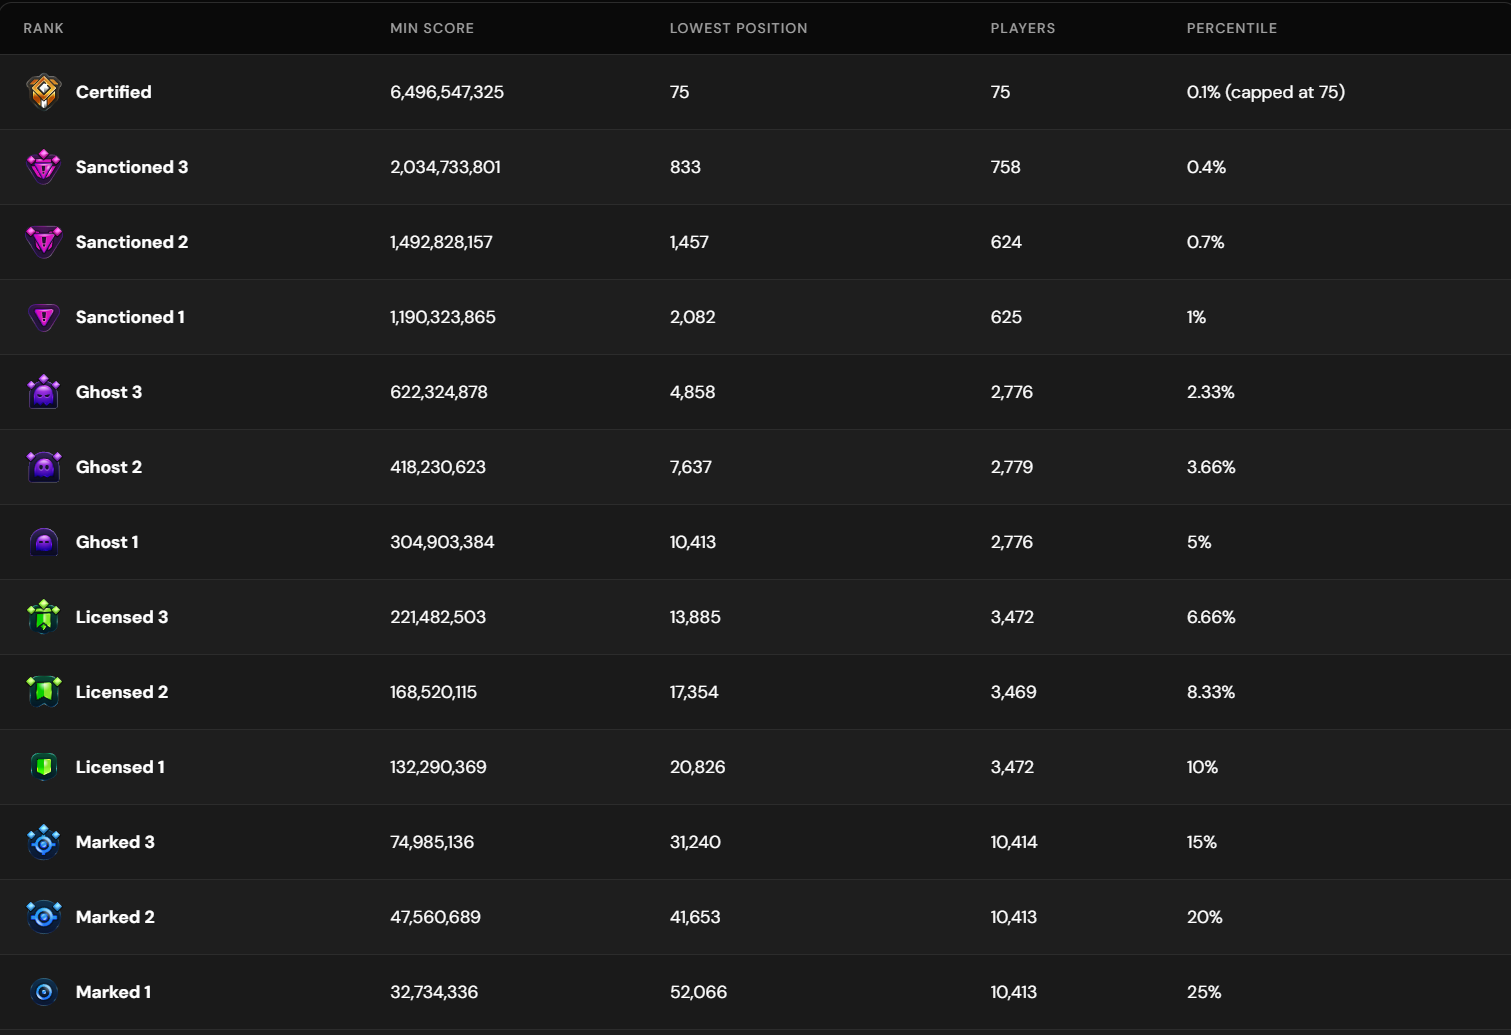This screenshot has width=1511, height=1035.
Task: Click the Licensed 1 rank badge icon
Action: point(44,767)
